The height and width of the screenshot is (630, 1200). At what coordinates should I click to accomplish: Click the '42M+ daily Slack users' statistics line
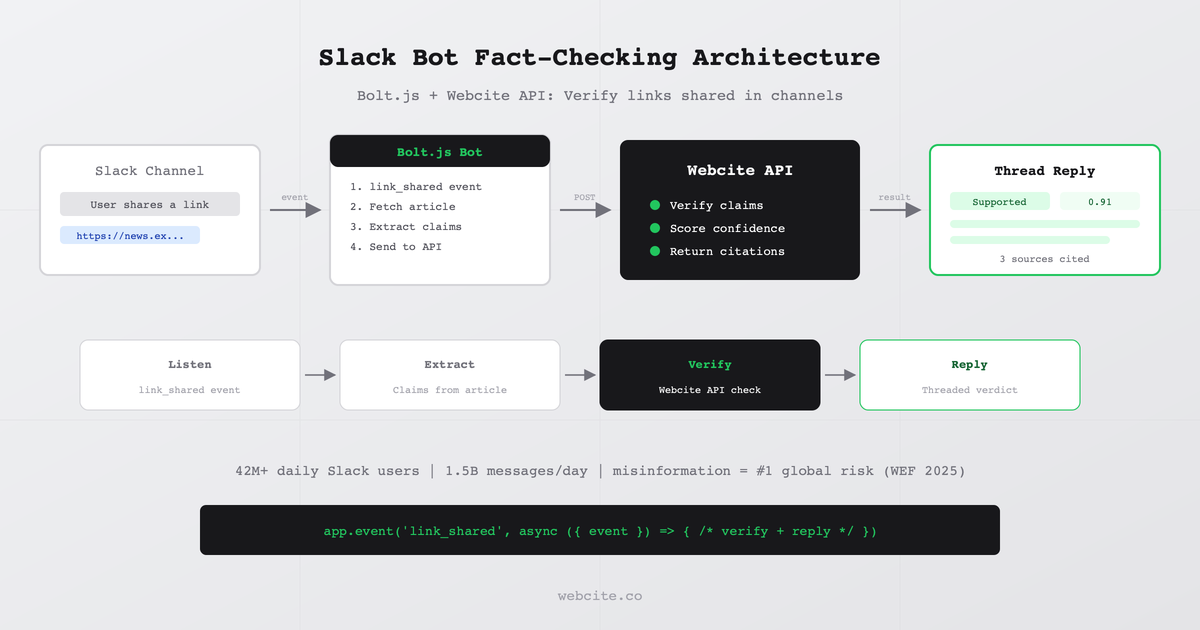coord(600,471)
